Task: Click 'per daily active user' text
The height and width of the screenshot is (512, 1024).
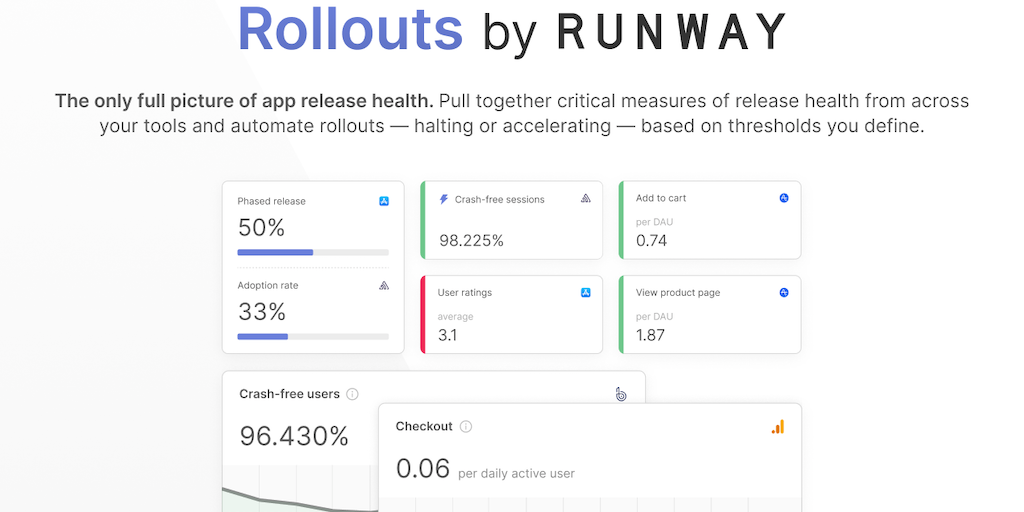Action: [517, 473]
